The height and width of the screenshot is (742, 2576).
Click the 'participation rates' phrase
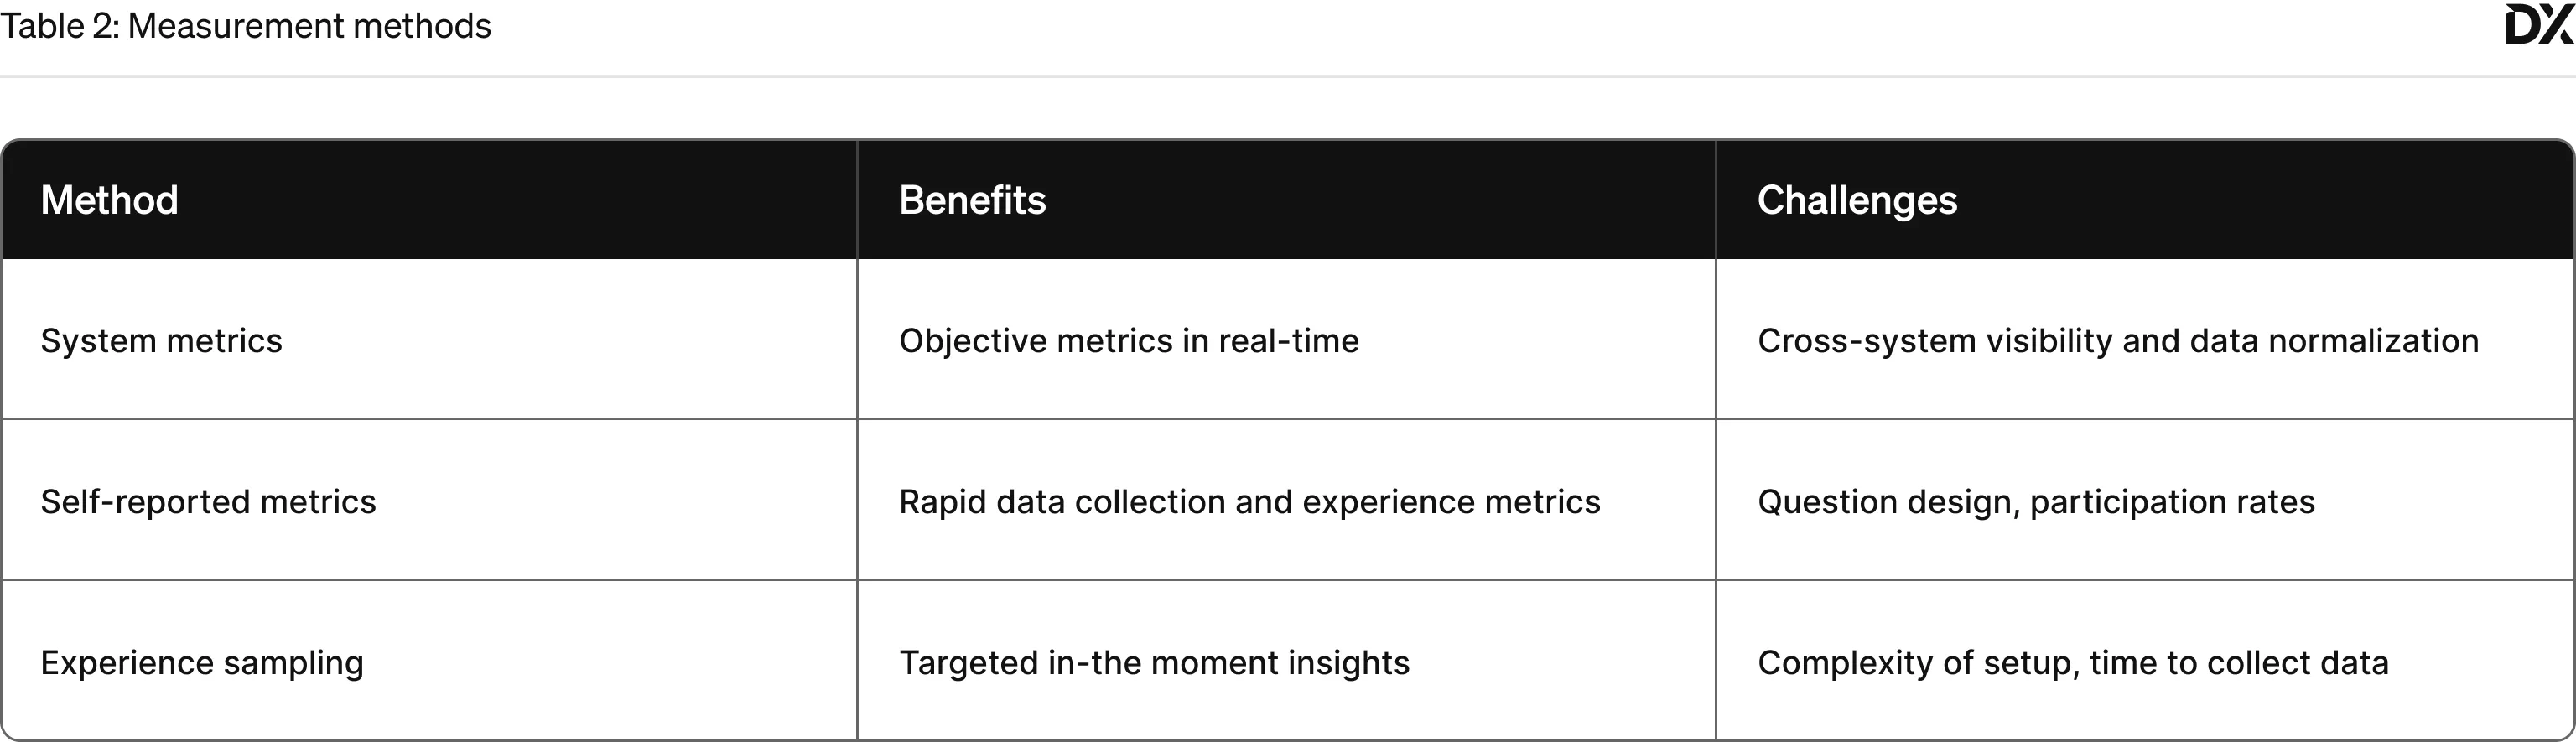coord(2172,502)
